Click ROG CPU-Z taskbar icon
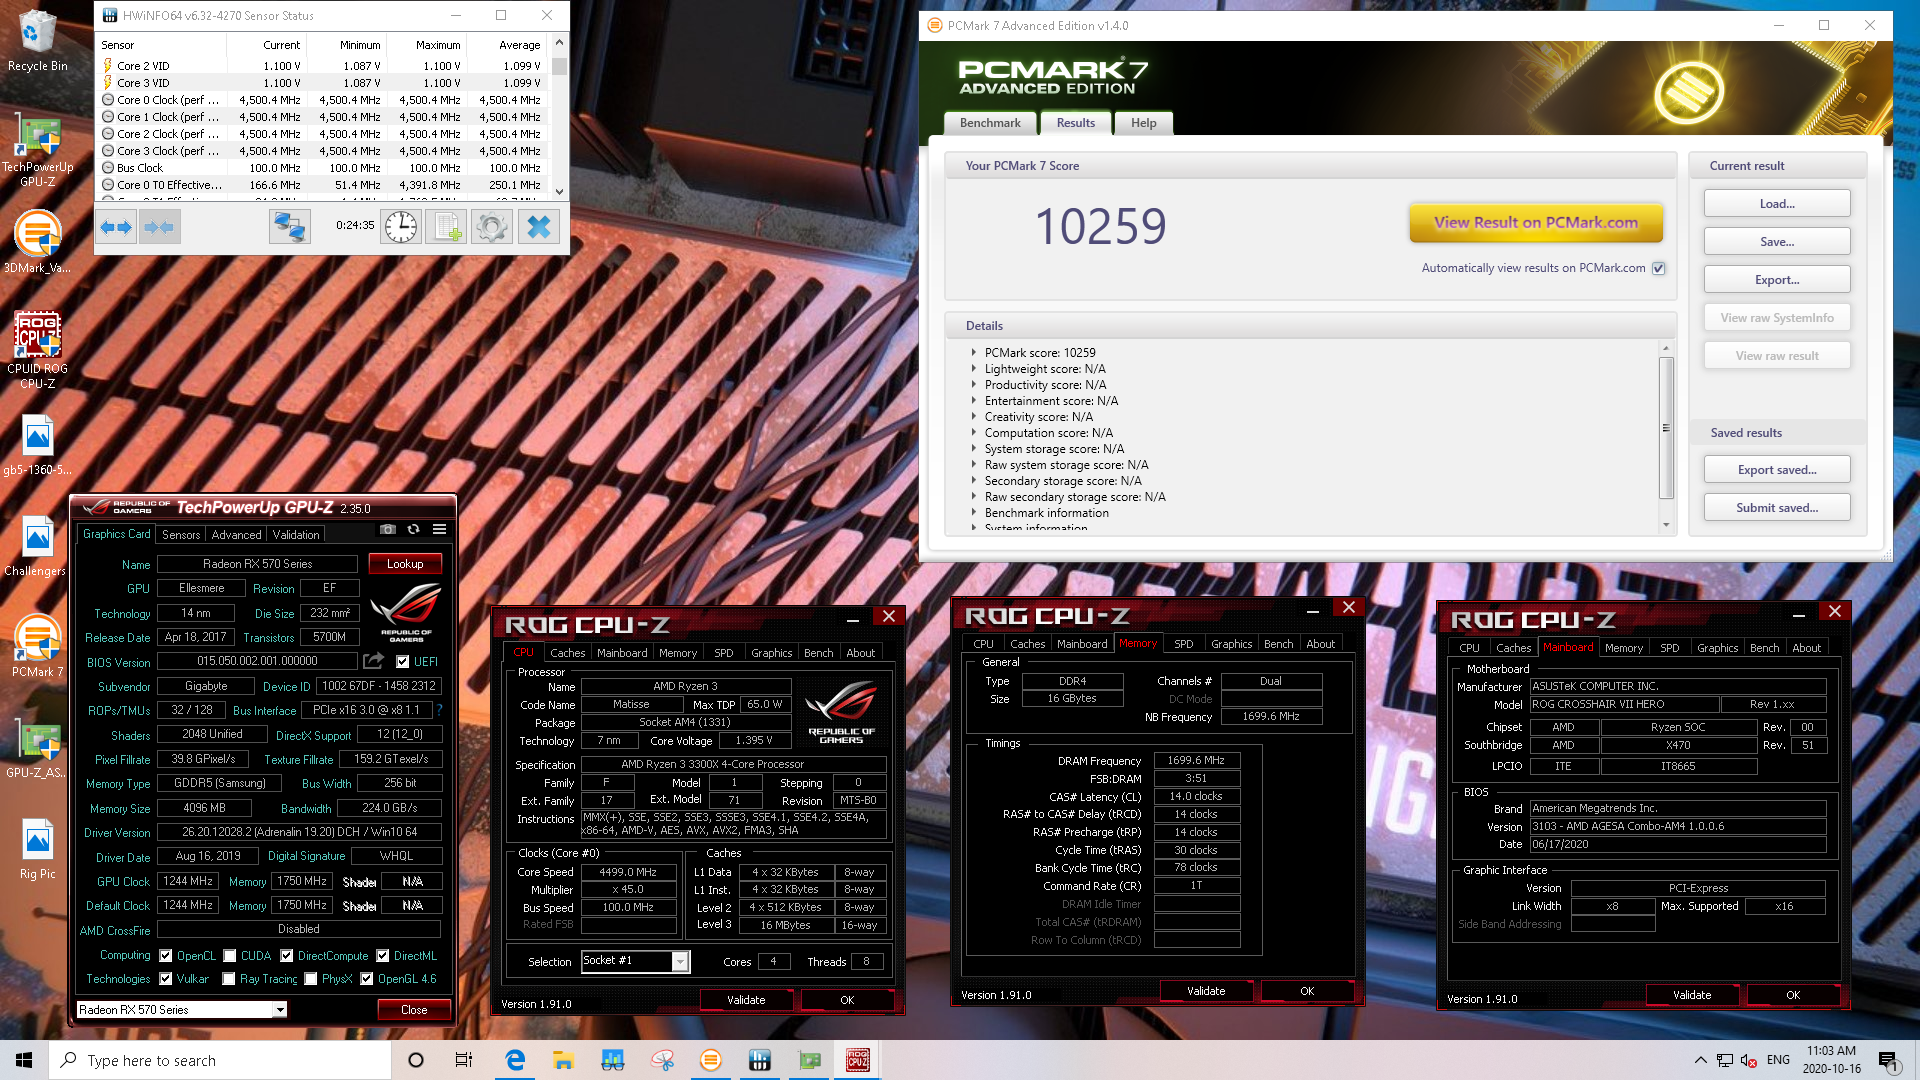Viewport: 1920px width, 1080px height. click(858, 1060)
